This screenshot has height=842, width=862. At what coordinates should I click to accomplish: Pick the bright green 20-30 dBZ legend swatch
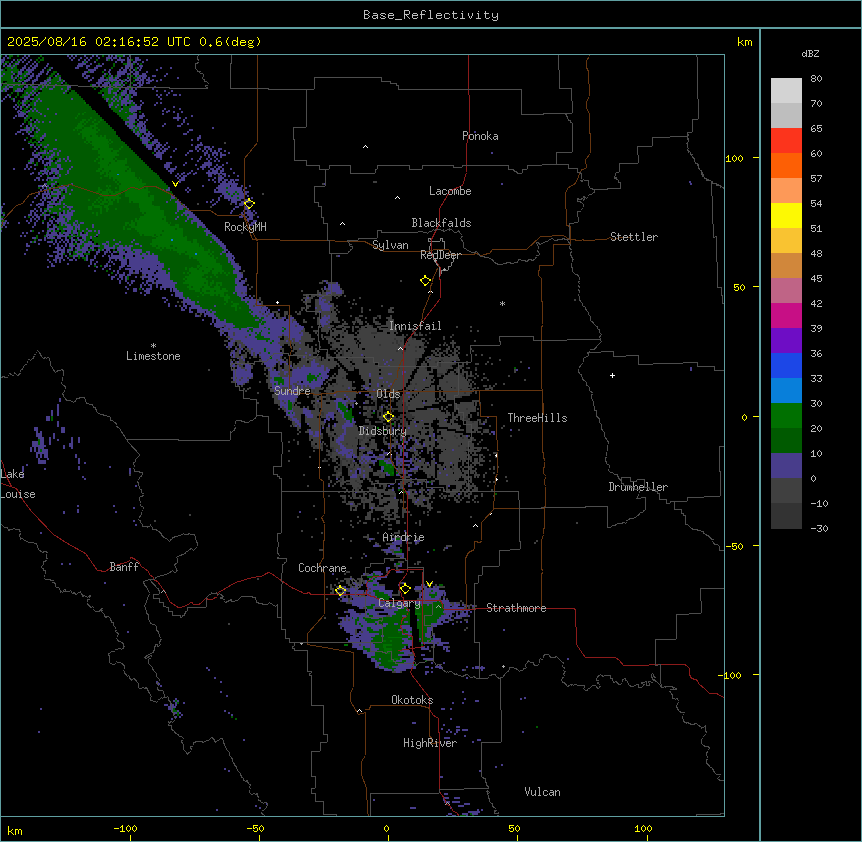786,416
